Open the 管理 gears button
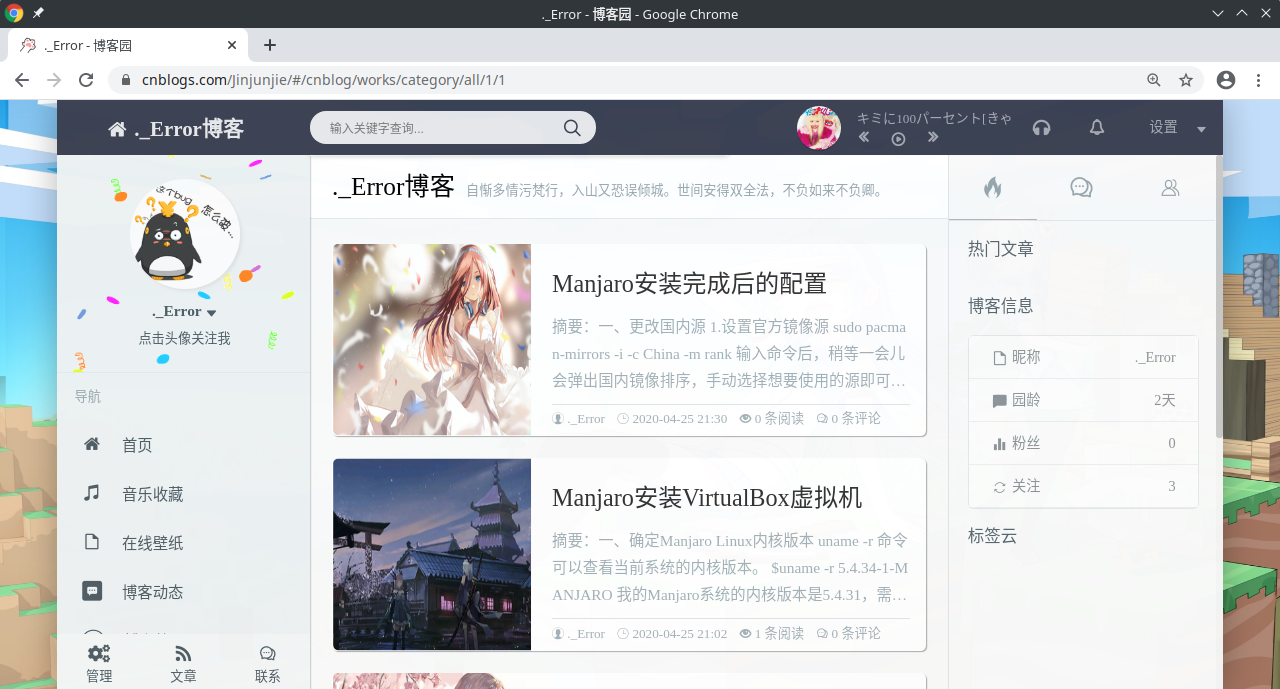This screenshot has width=1280, height=689. (x=99, y=663)
